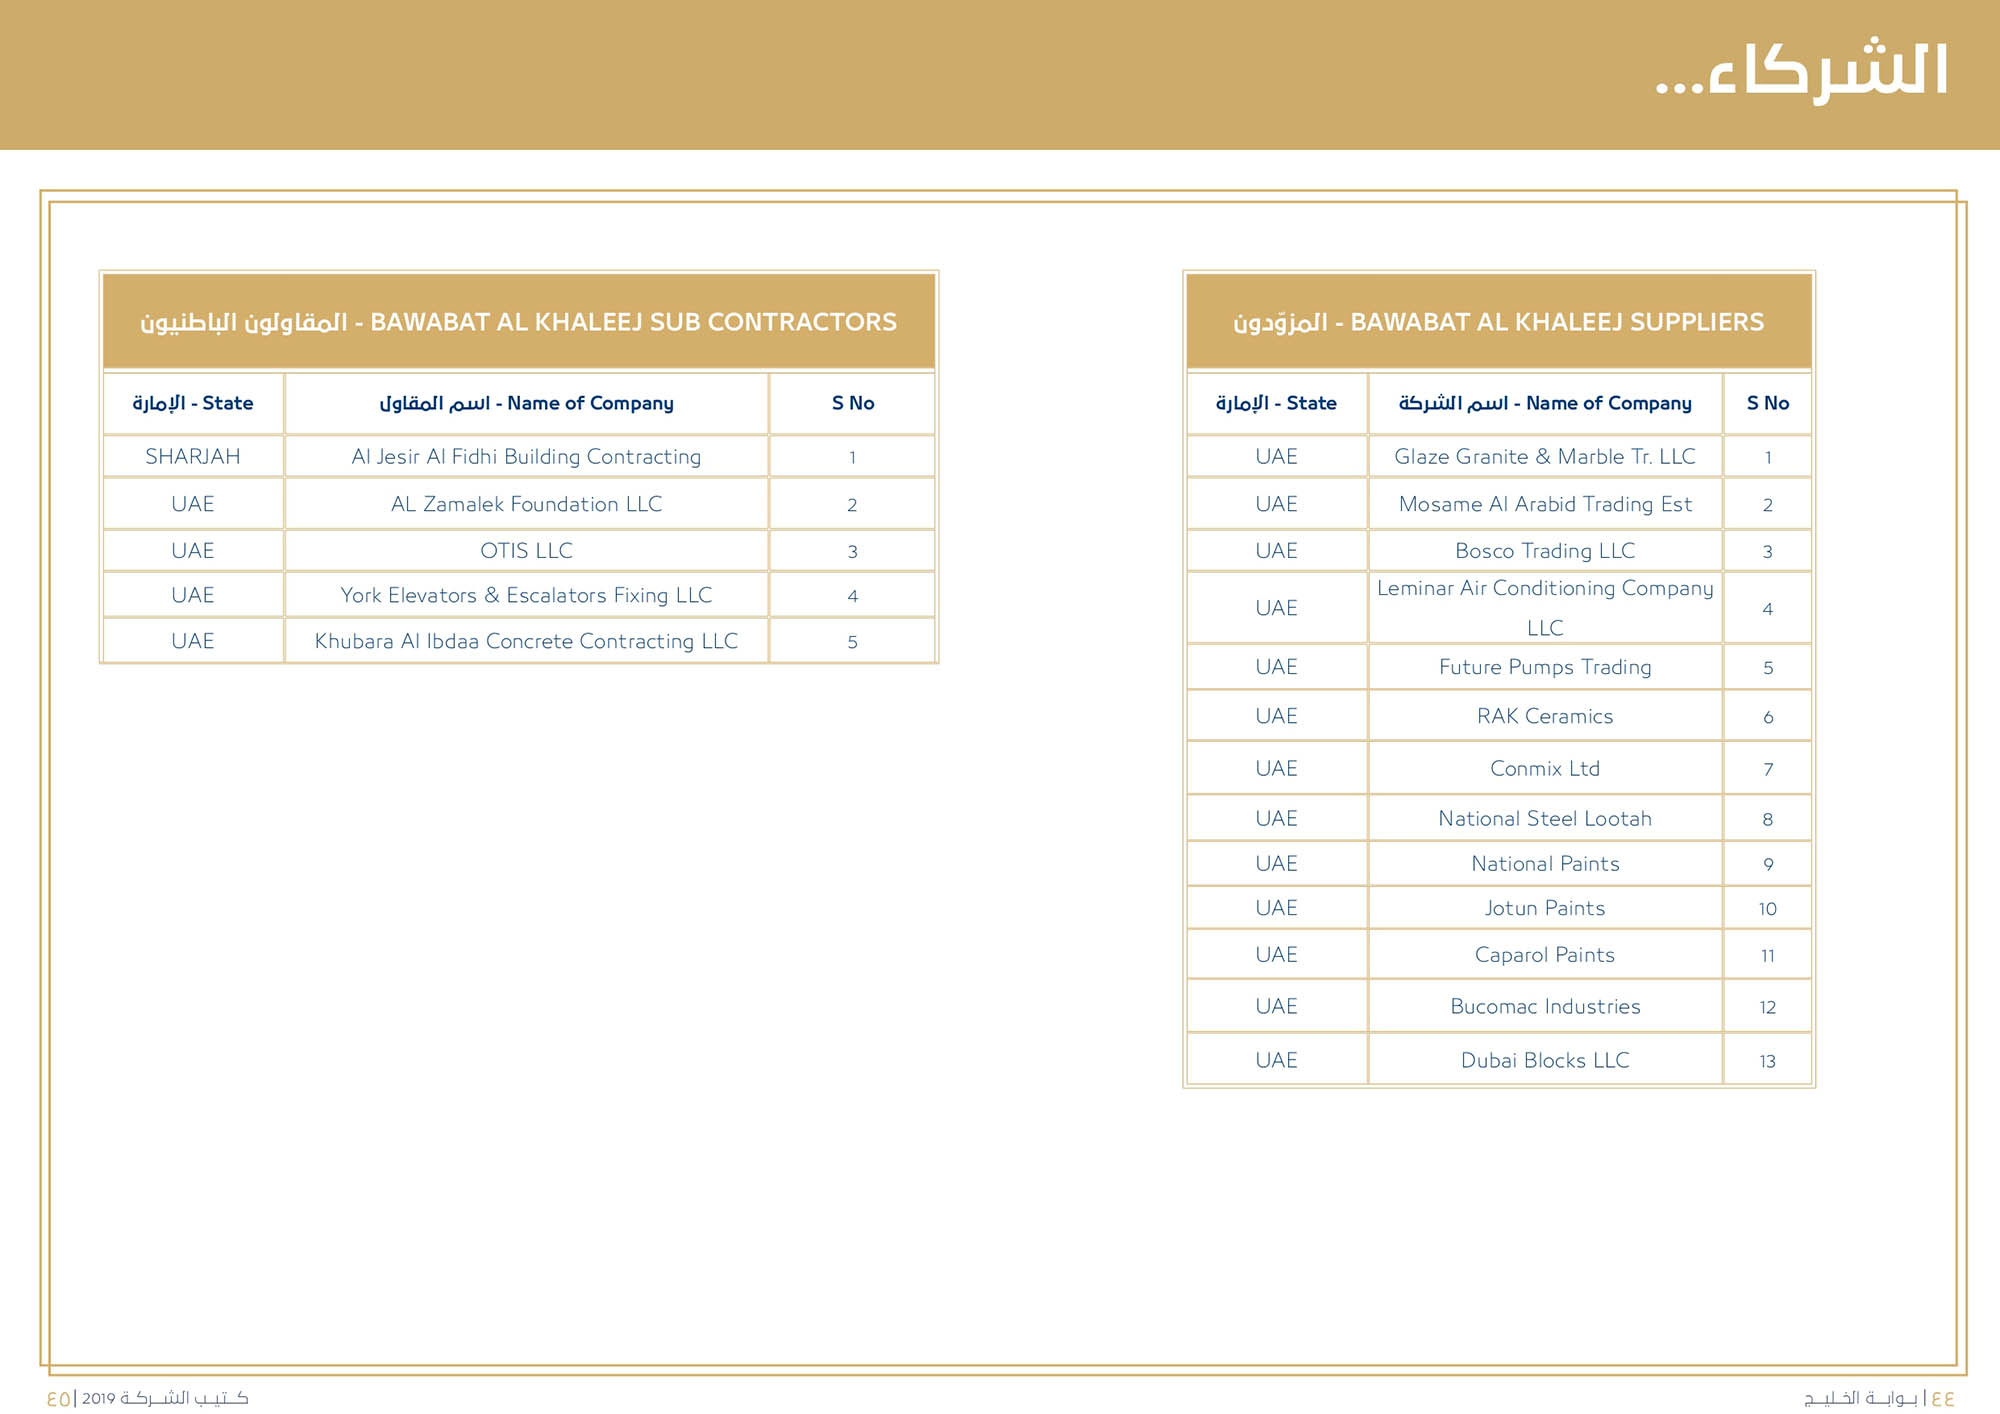Select the Glaze Granite & Marble Tr. LLC cell

click(1544, 457)
